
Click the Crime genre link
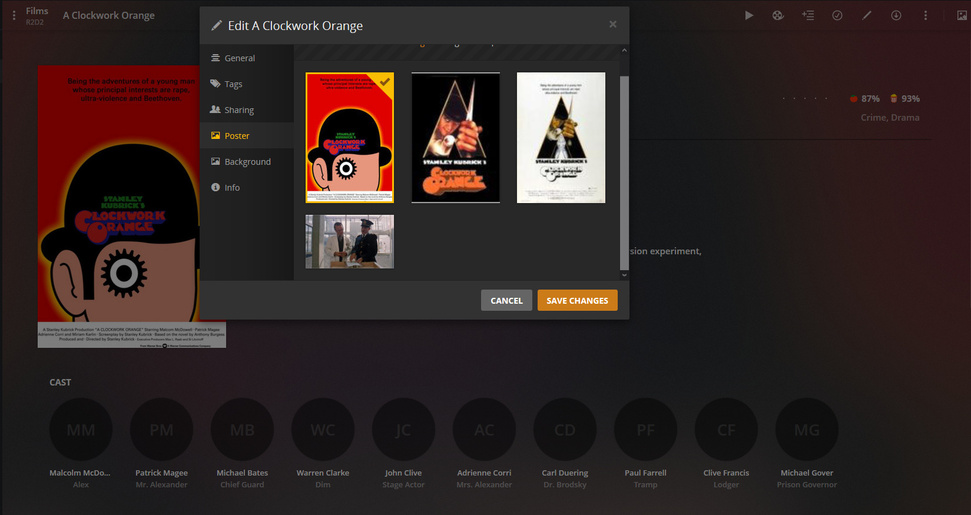874,118
